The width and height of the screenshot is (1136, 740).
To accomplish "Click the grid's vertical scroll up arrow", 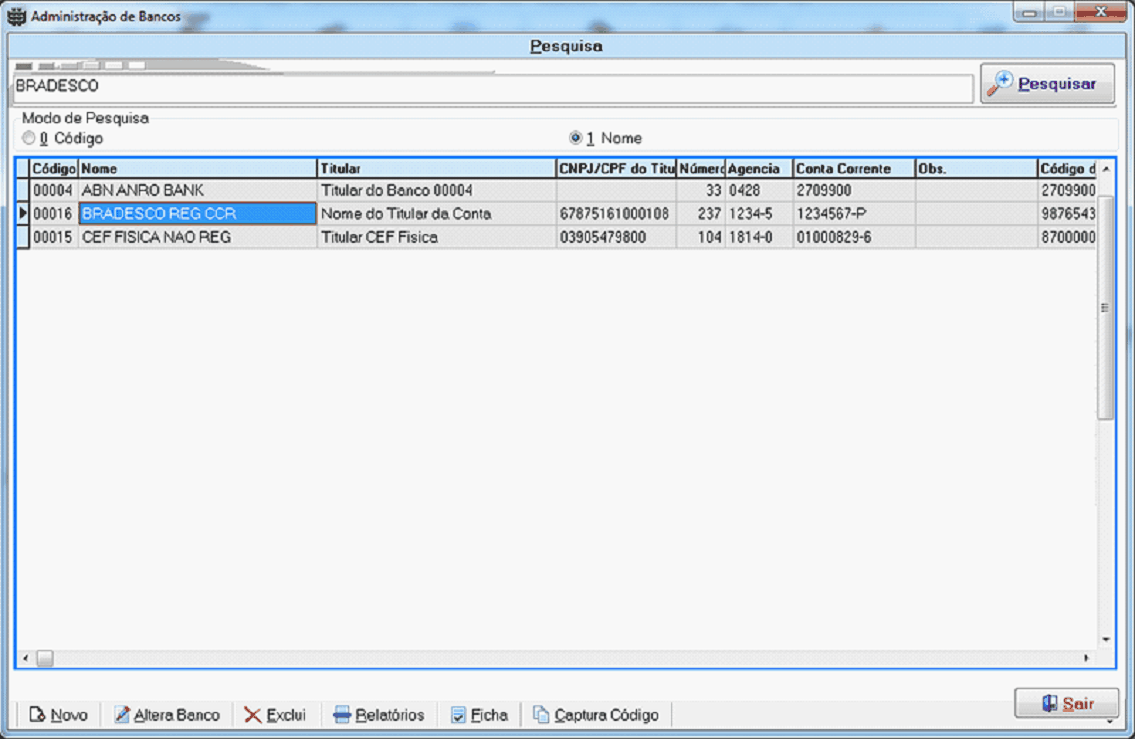I will pyautogui.click(x=1105, y=169).
